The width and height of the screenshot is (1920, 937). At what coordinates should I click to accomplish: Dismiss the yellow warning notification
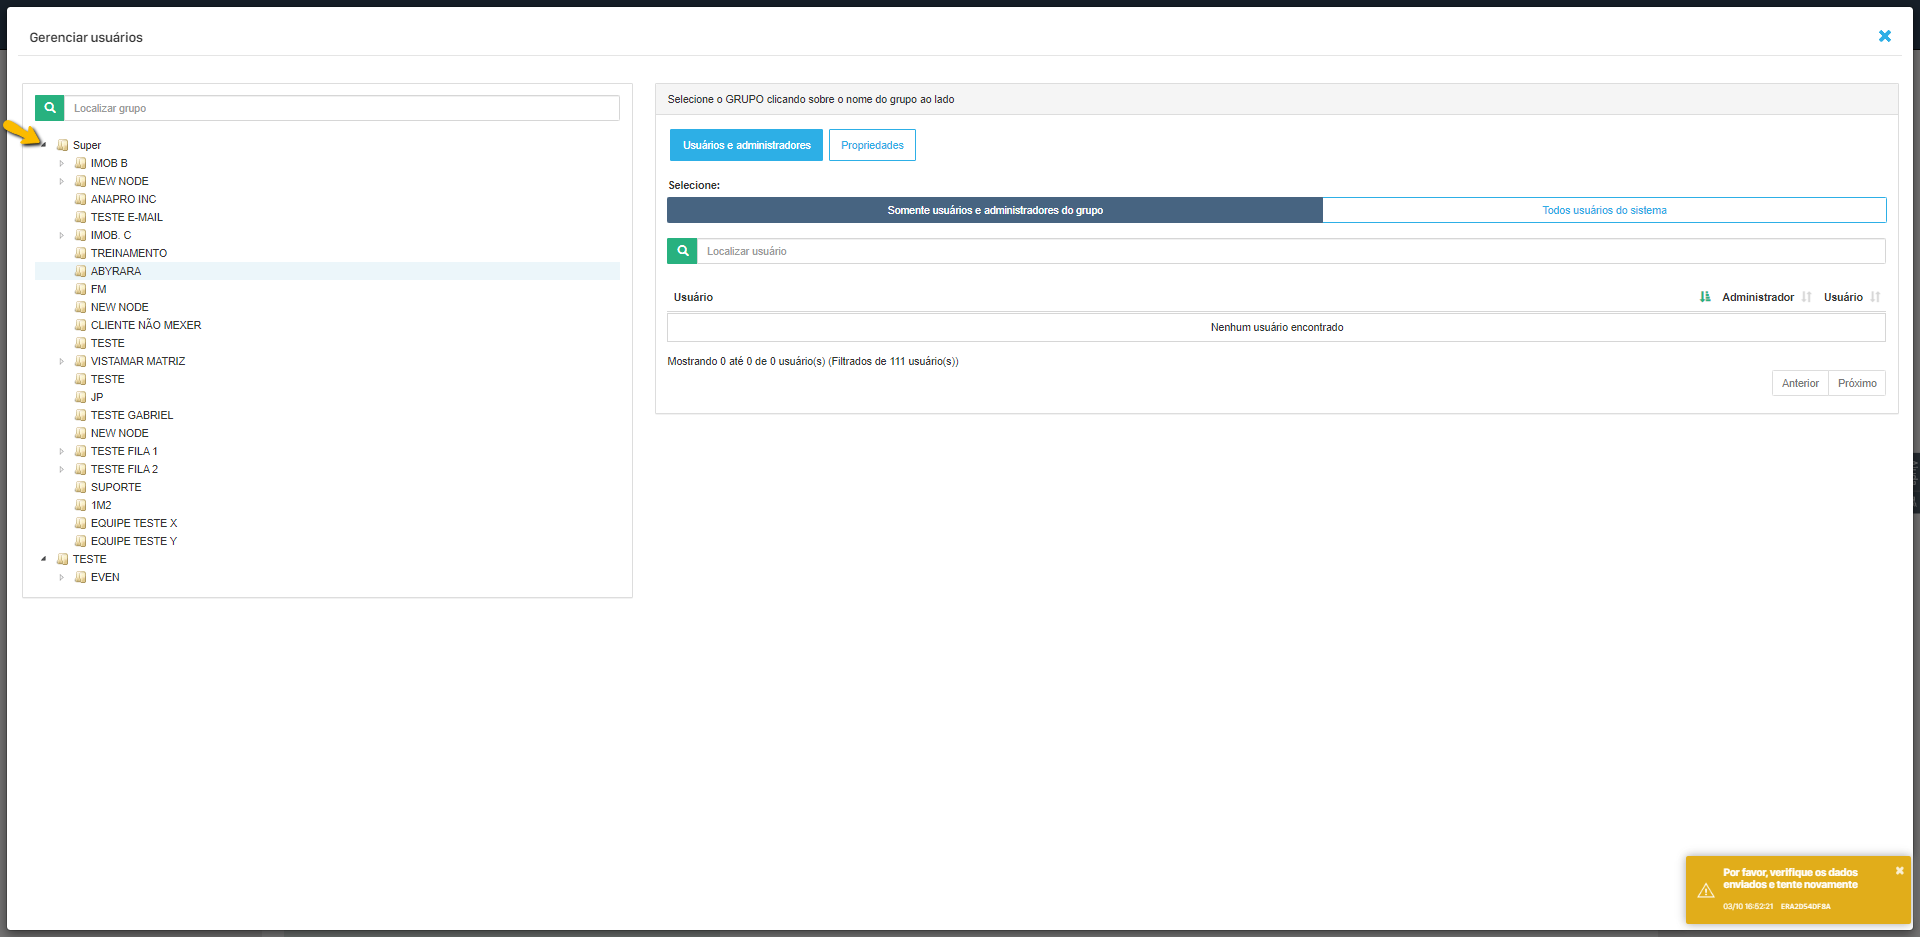(1899, 871)
